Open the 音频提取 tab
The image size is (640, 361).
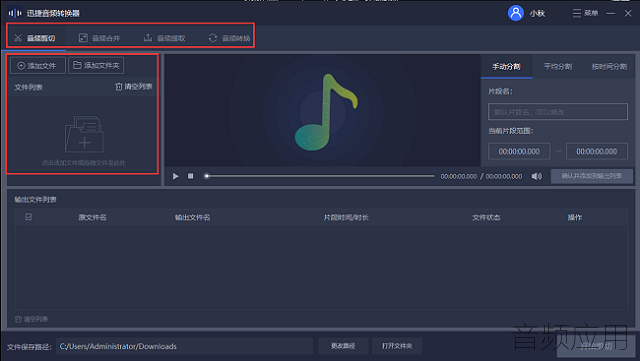[x=164, y=38]
